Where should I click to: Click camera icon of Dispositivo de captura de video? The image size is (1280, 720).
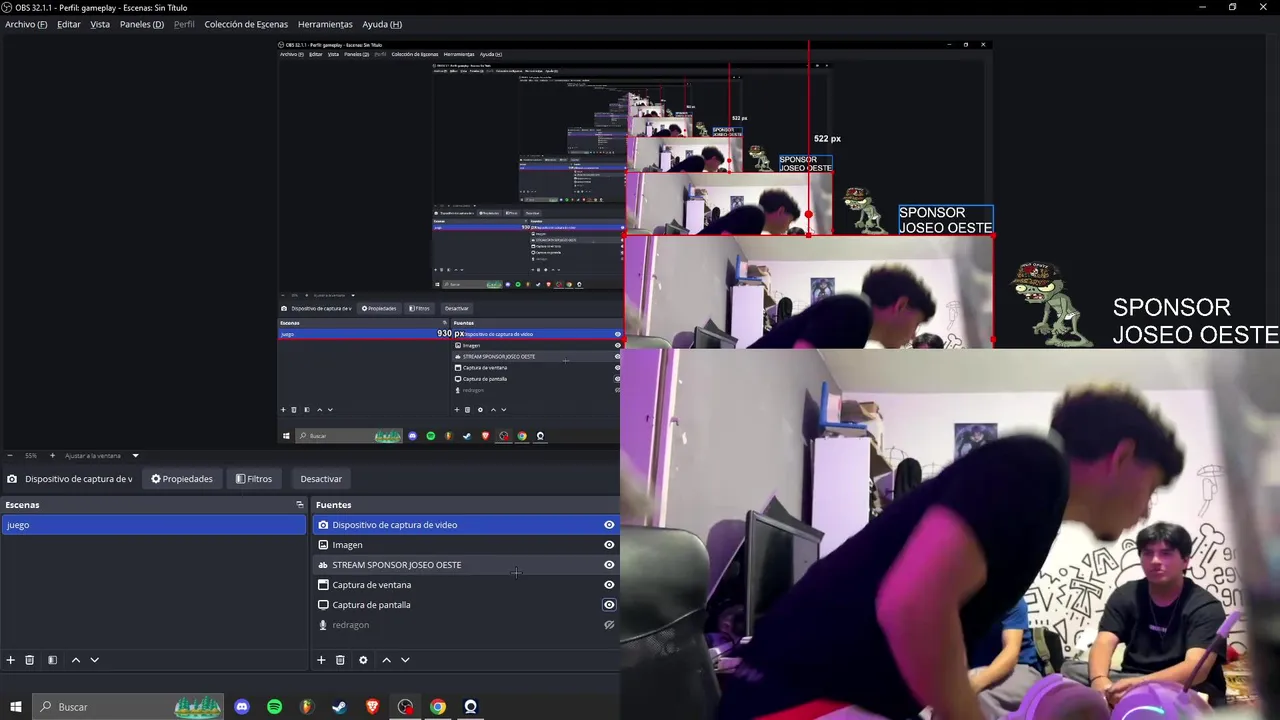click(323, 525)
